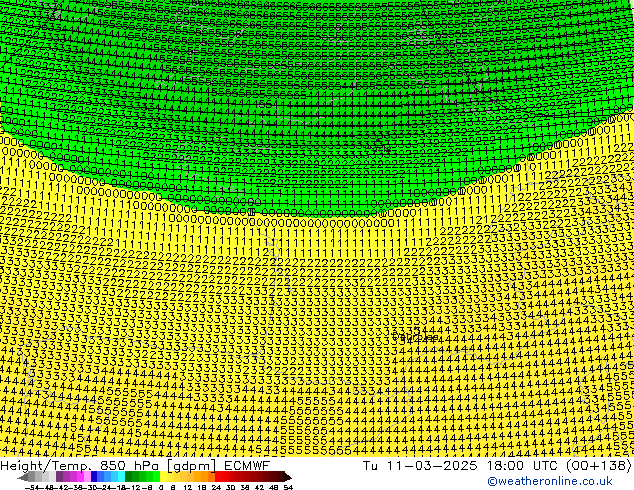Select the dark green legend swatch
The height and width of the screenshot is (490, 634).
129,476
